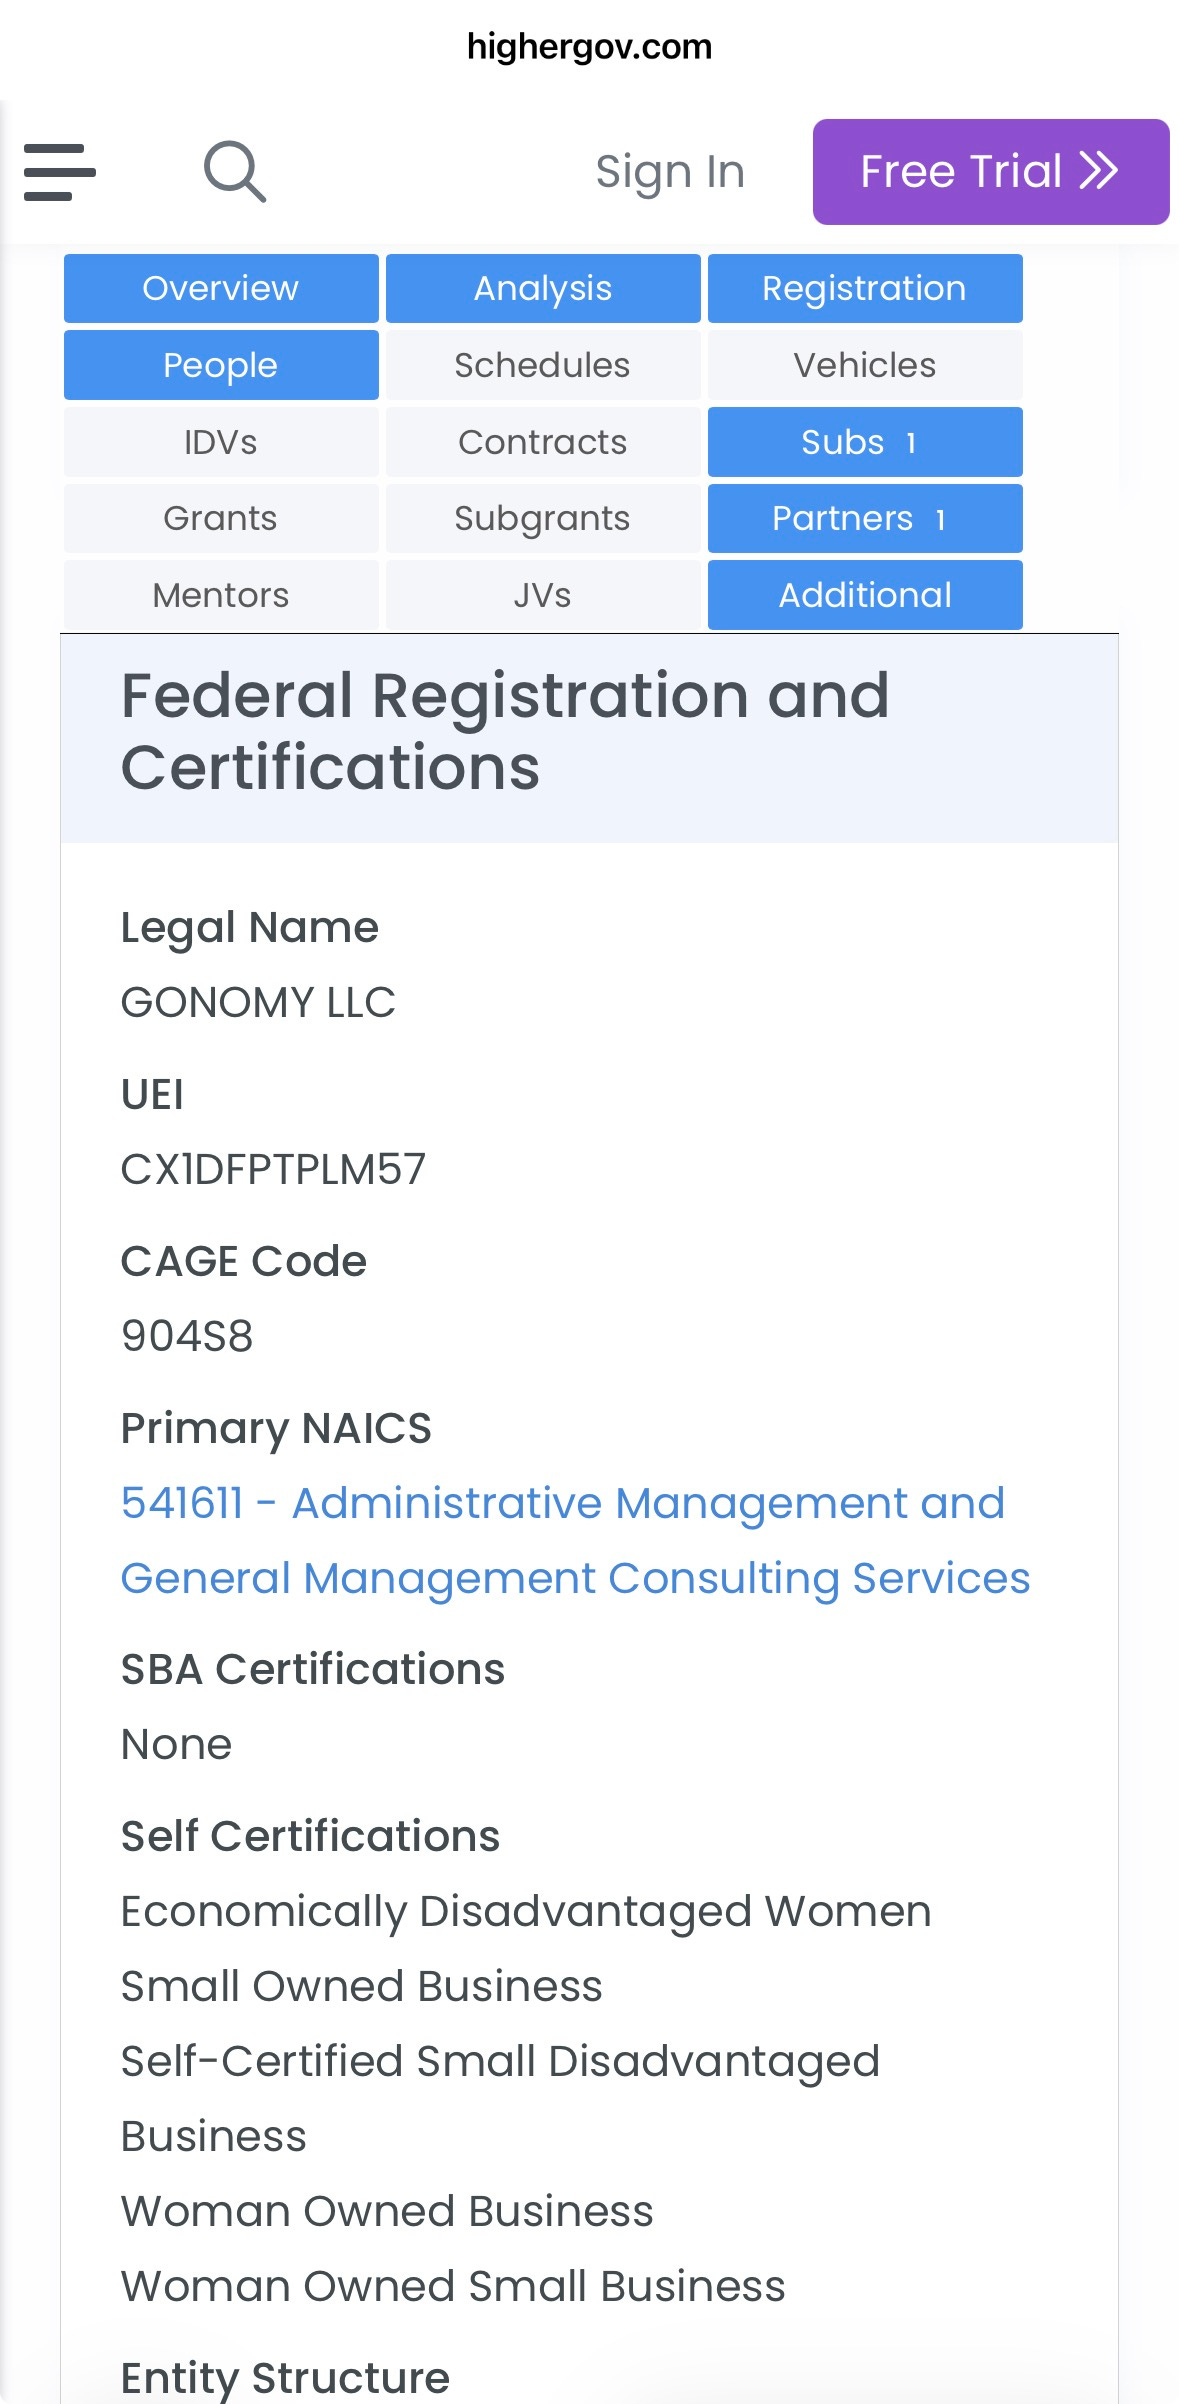1179x2404 pixels.
Task: Click the Sign In link
Action: click(x=670, y=172)
